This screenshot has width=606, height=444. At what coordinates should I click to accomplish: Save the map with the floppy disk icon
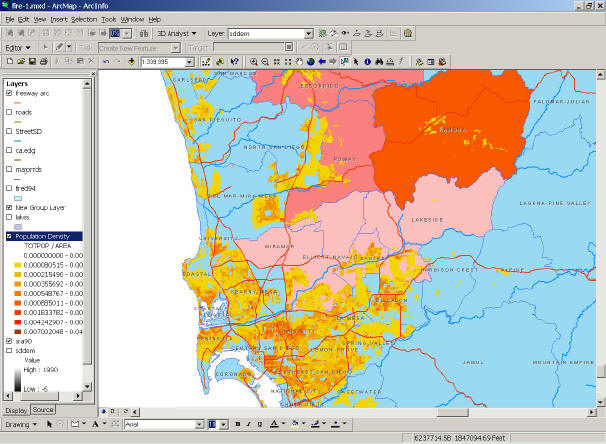[32, 61]
